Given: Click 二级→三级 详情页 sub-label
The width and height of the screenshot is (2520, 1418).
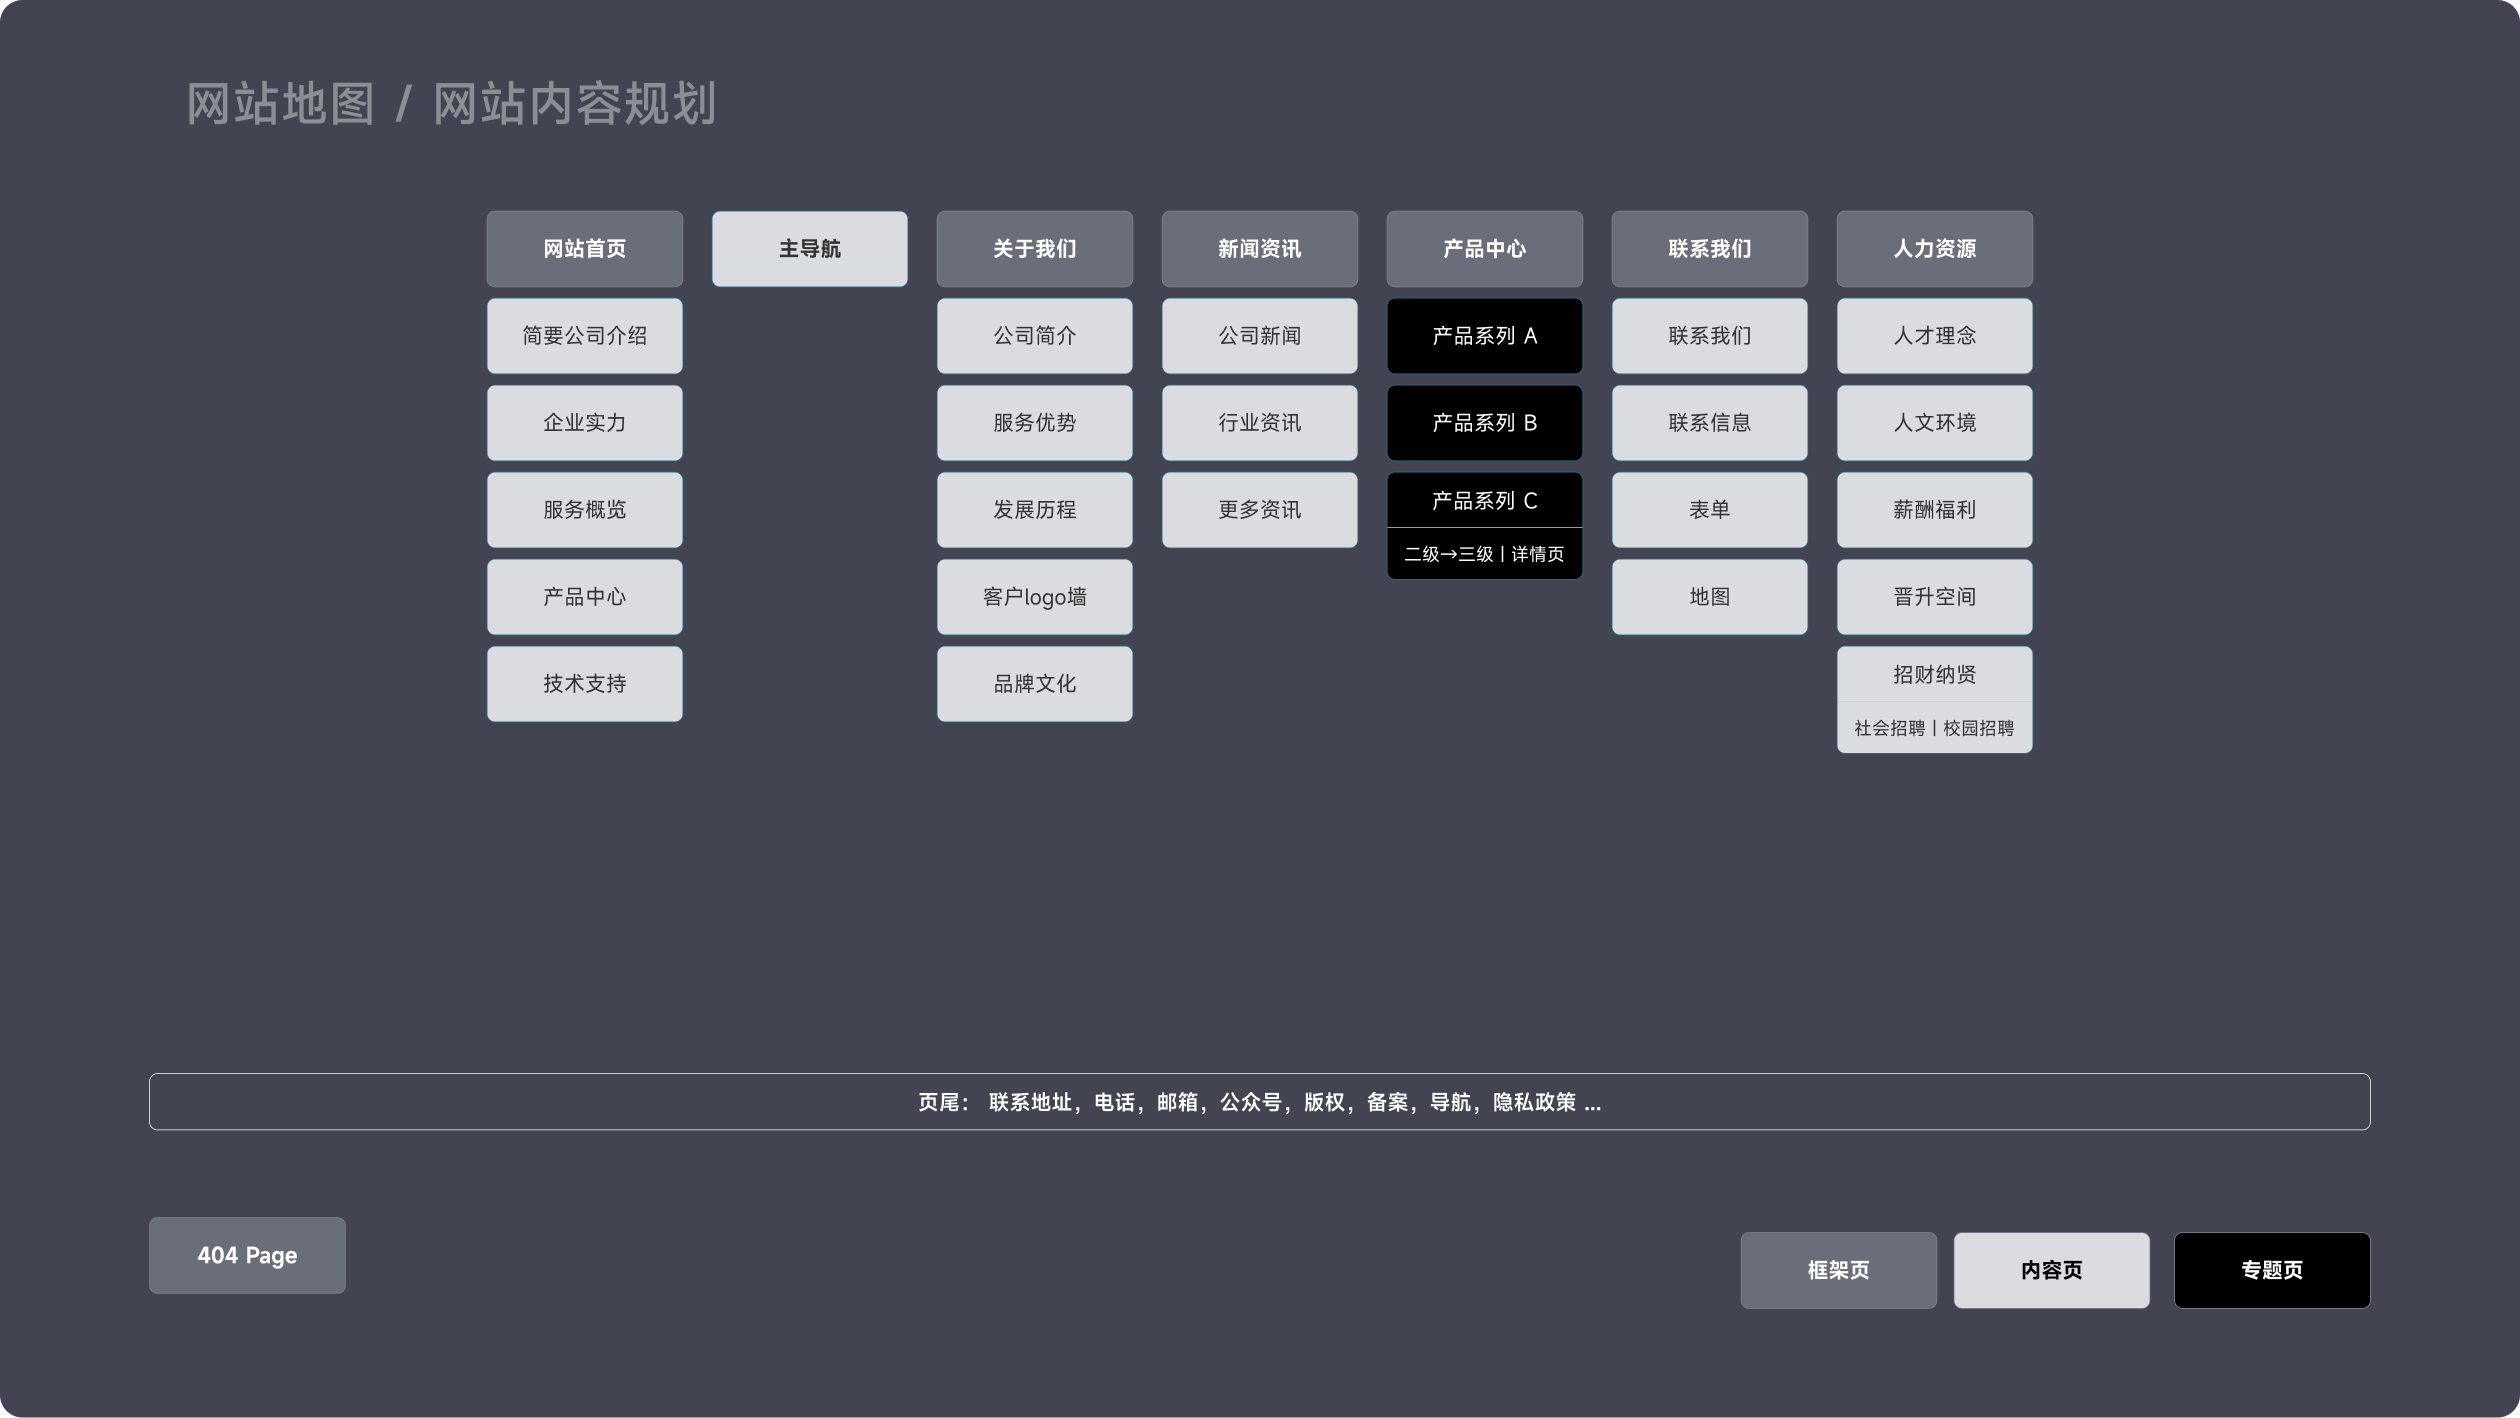Looking at the screenshot, I should point(1484,554).
